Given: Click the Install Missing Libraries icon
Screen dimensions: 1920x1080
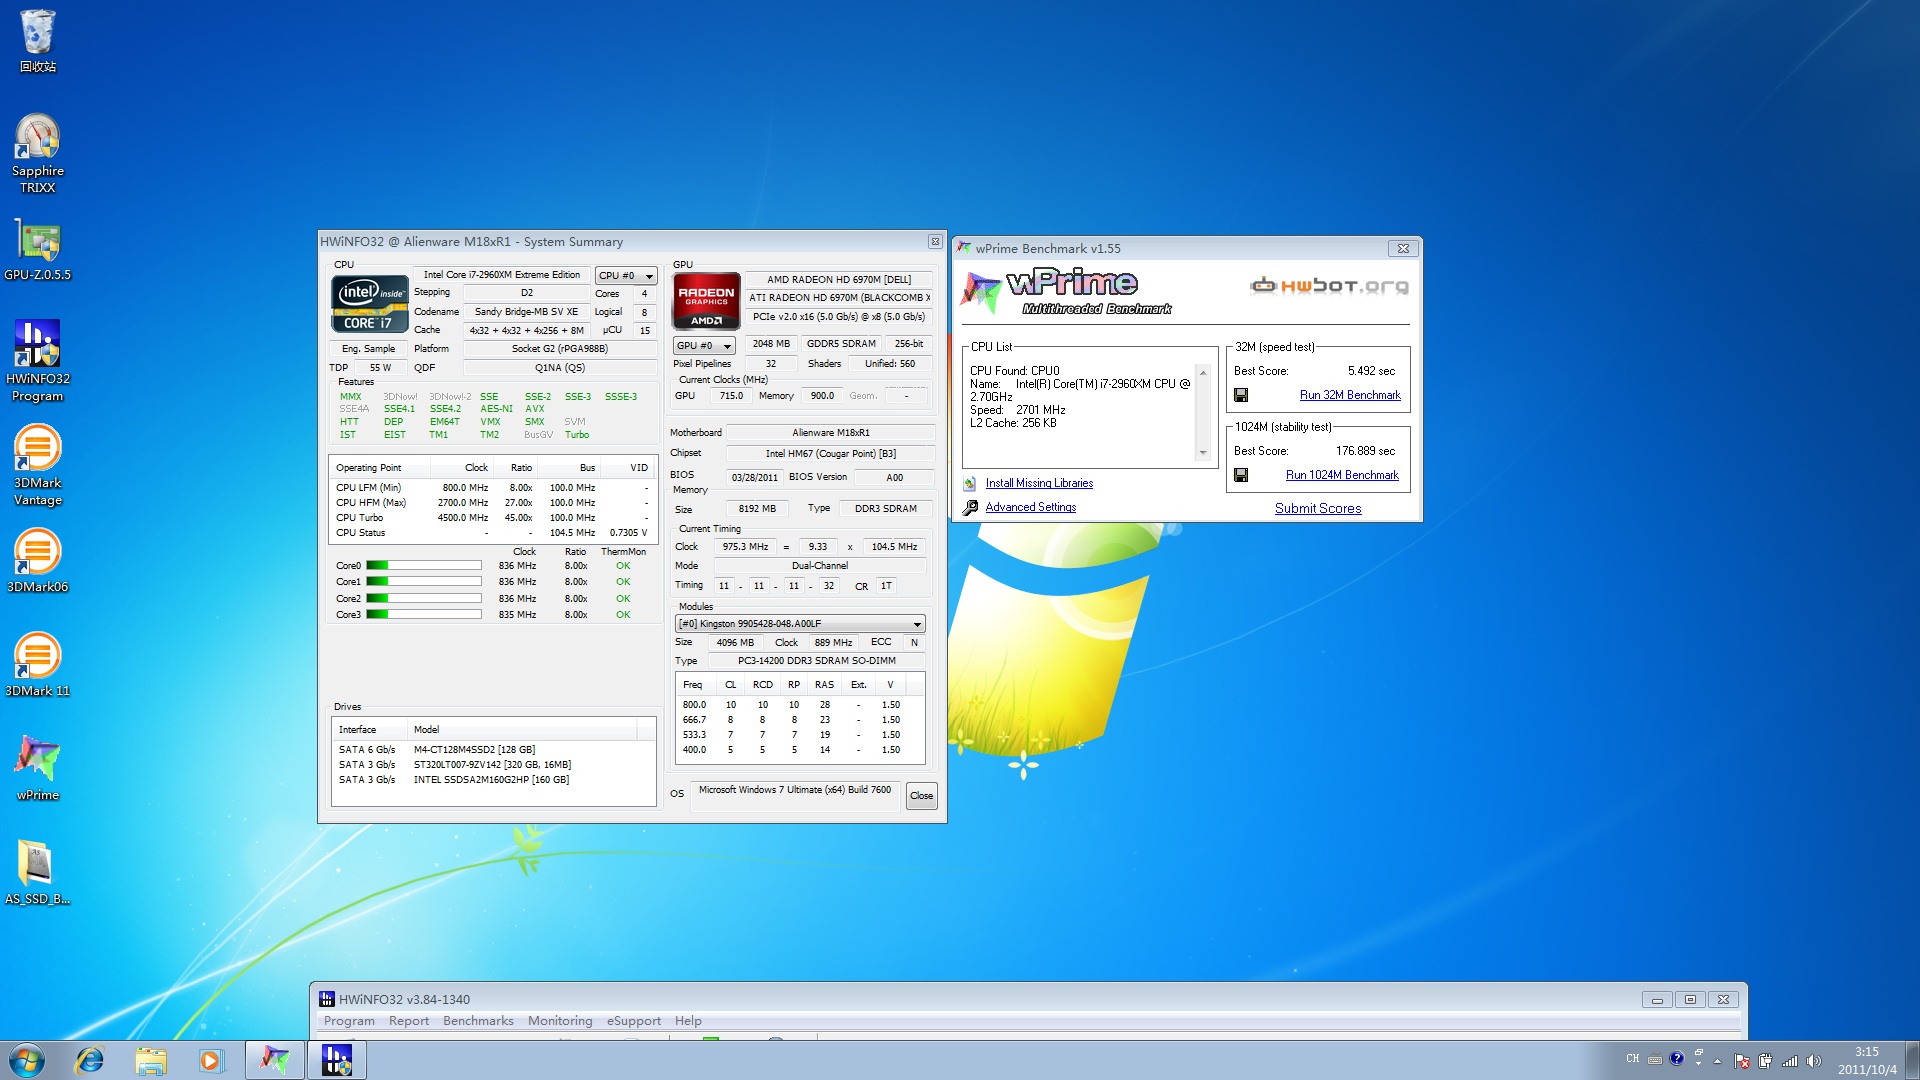Looking at the screenshot, I should tap(970, 483).
